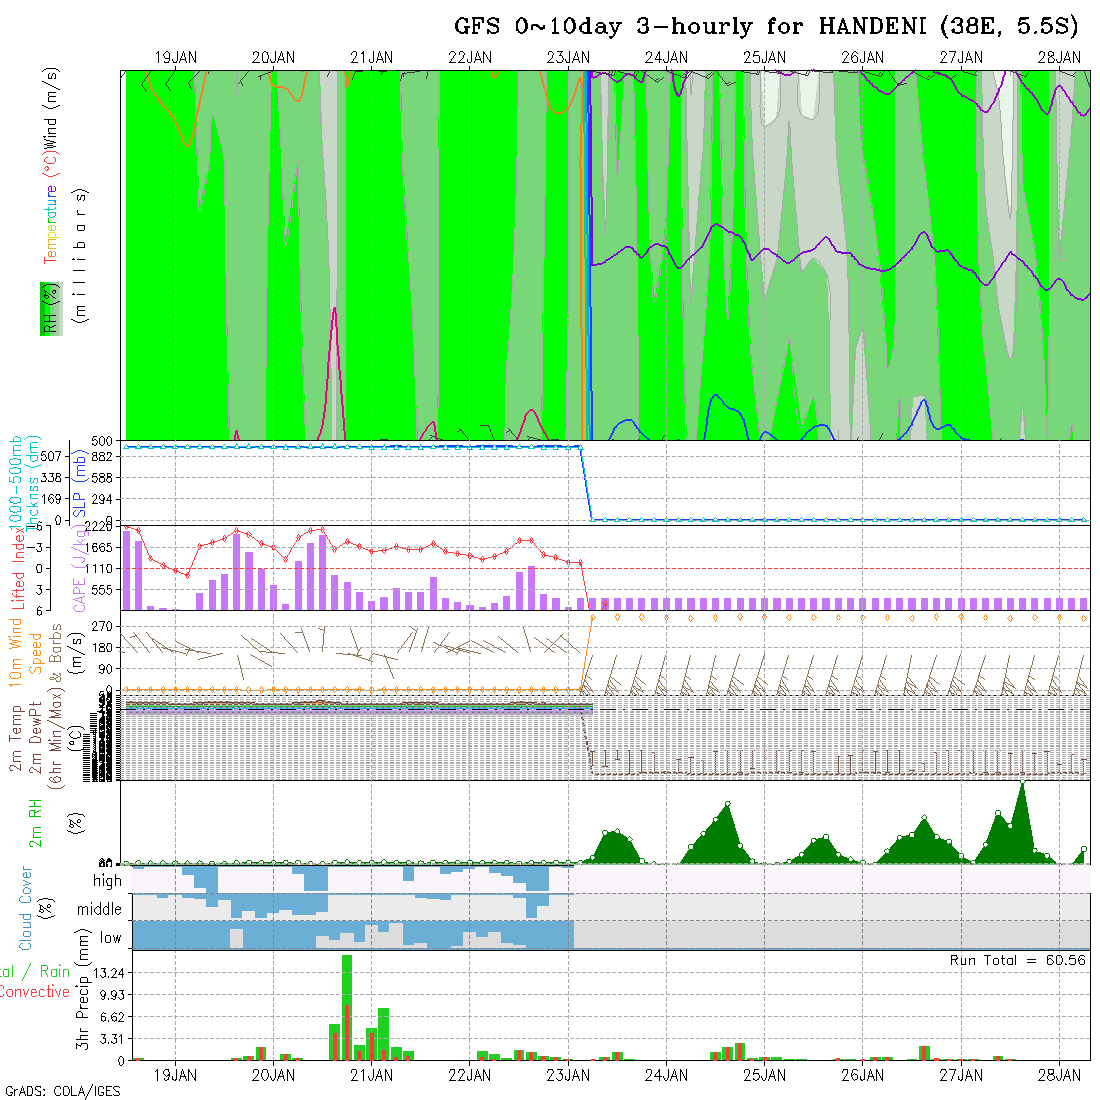Click the 294 SLP axis value
This screenshot has width=1100, height=1100.
coord(102,499)
